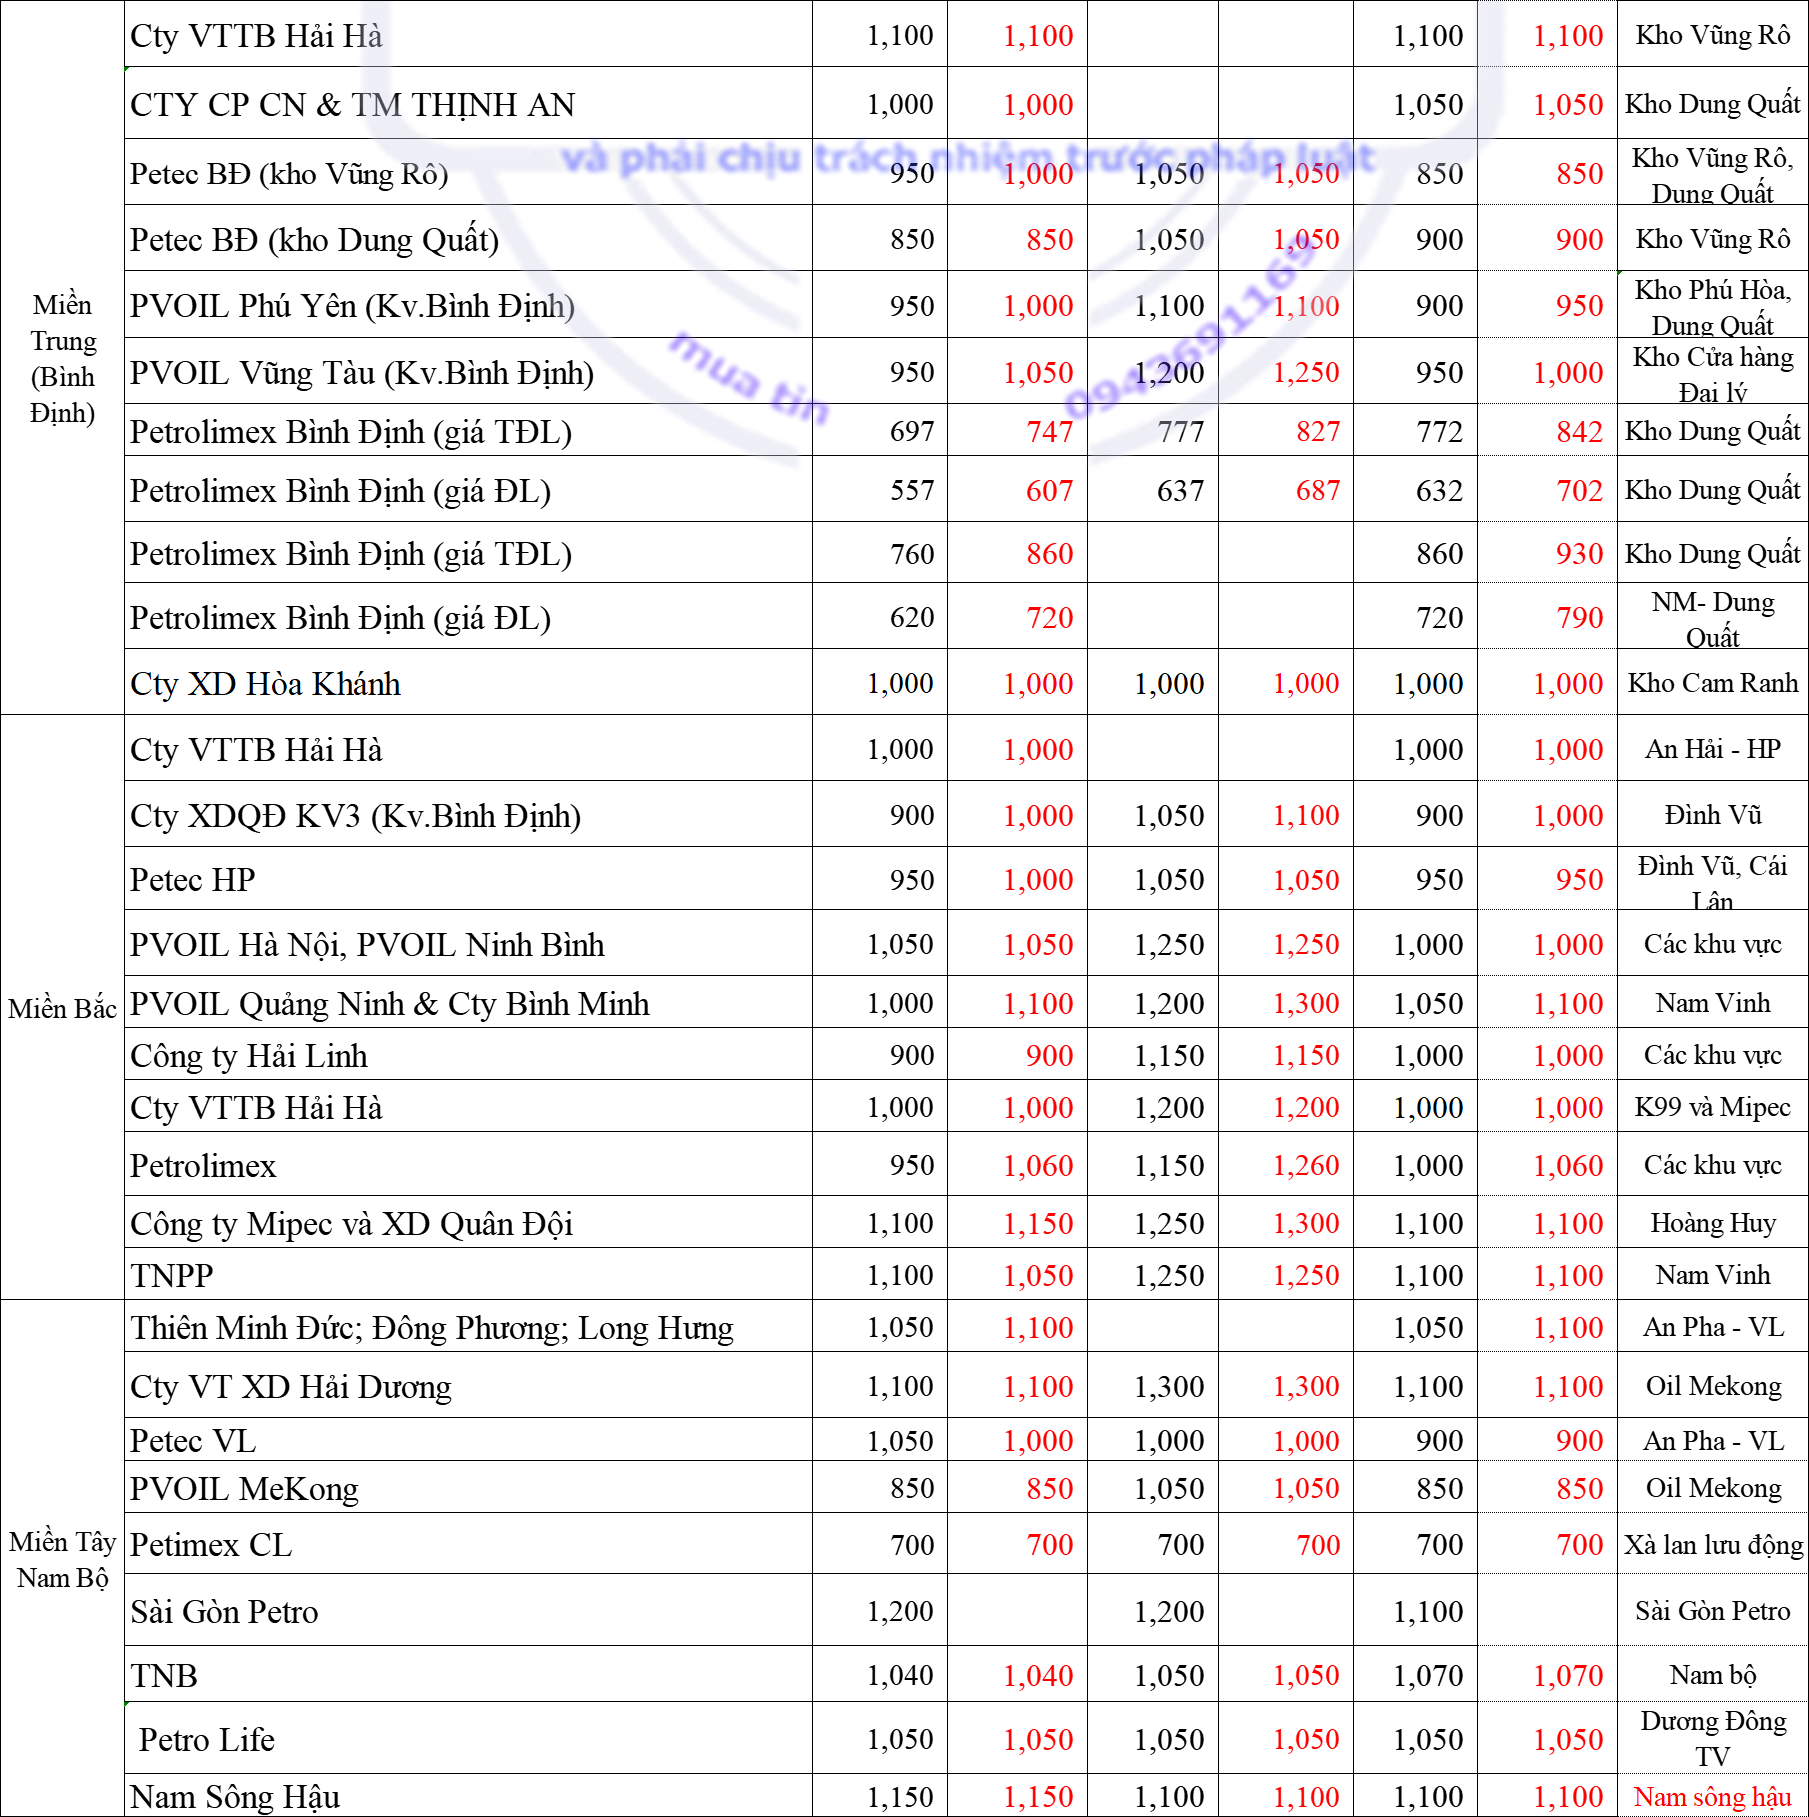Select the red value 1,260 in Petrolimex row
Image resolution: width=1809 pixels, height=1817 pixels.
coord(1305,1166)
